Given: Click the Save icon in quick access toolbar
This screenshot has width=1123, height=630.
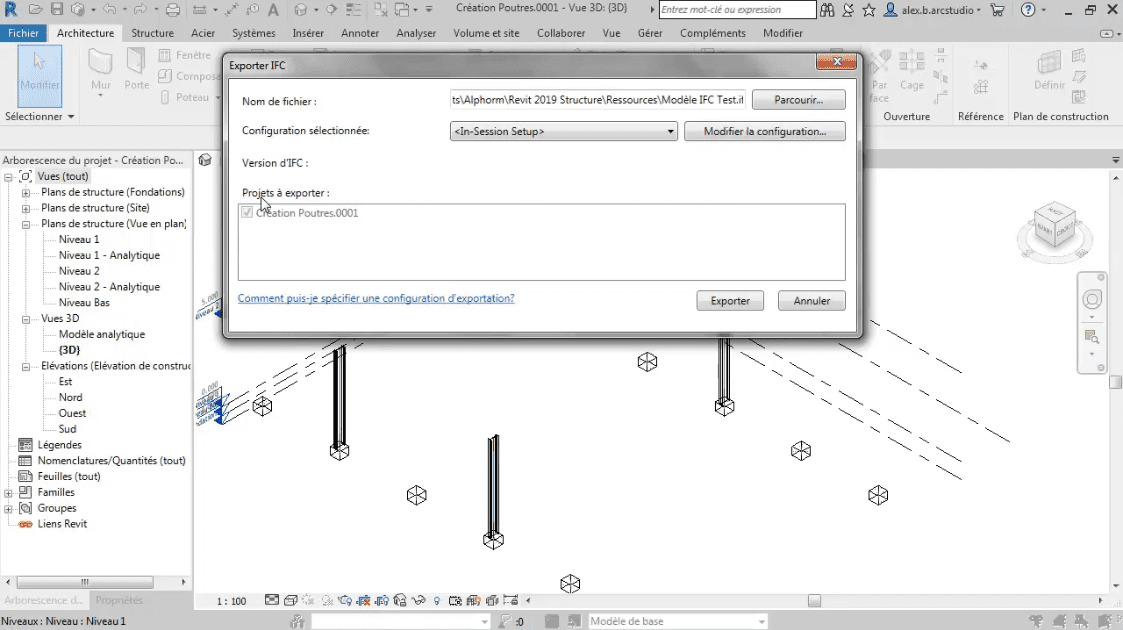Looking at the screenshot, I should coord(57,10).
